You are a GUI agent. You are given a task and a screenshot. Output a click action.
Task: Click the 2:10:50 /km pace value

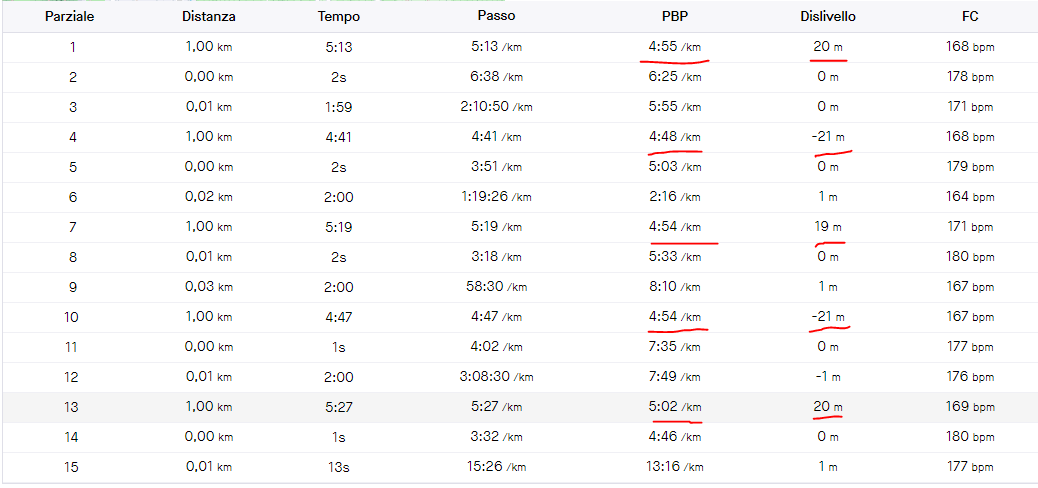pyautogui.click(x=496, y=107)
